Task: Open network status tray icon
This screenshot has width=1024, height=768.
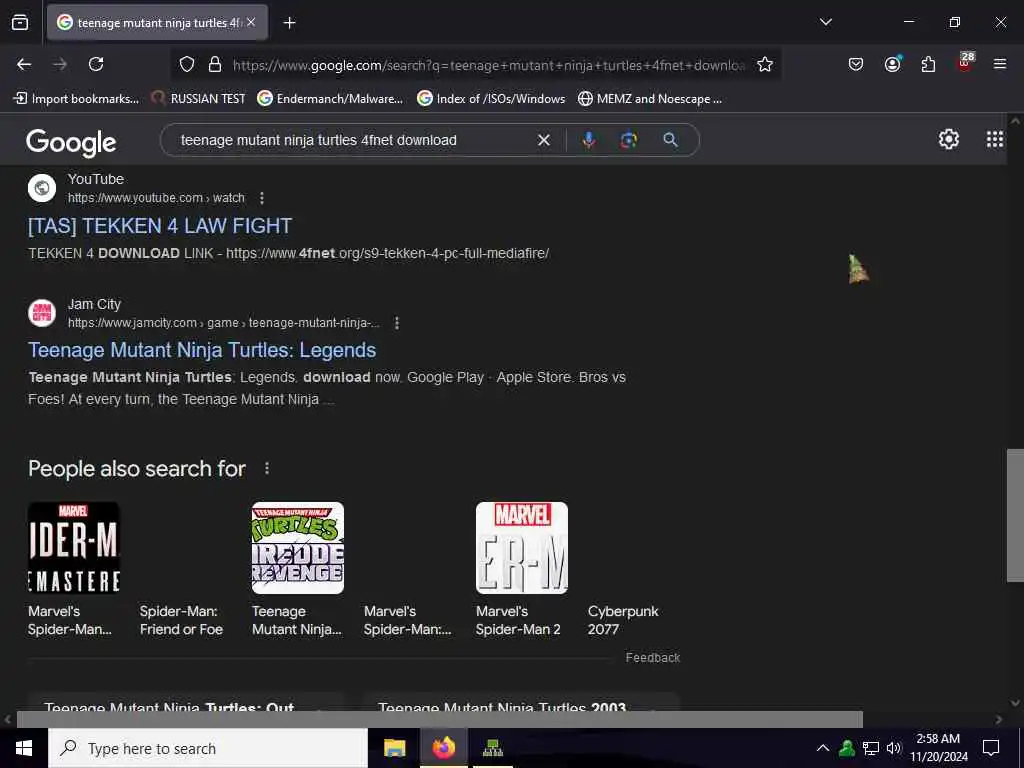Action: [x=871, y=748]
